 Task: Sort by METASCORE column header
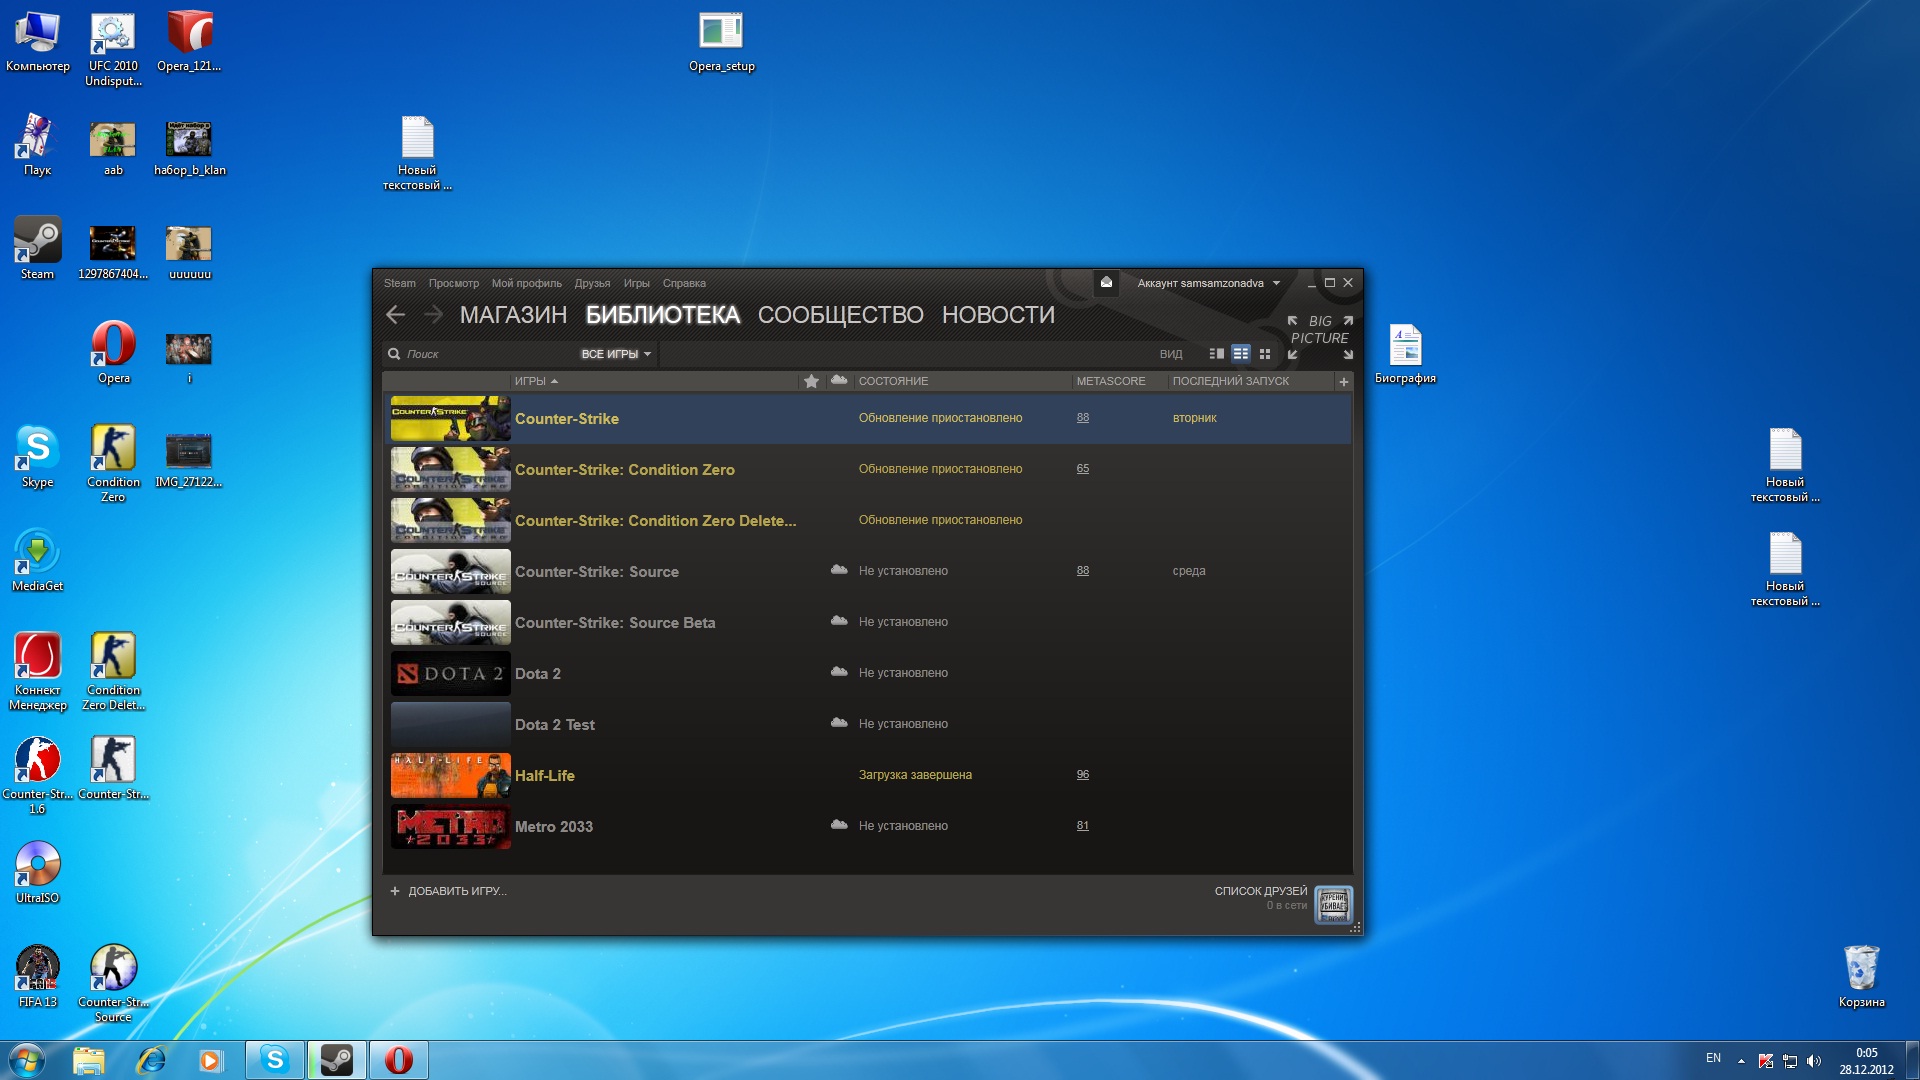[x=1111, y=381]
